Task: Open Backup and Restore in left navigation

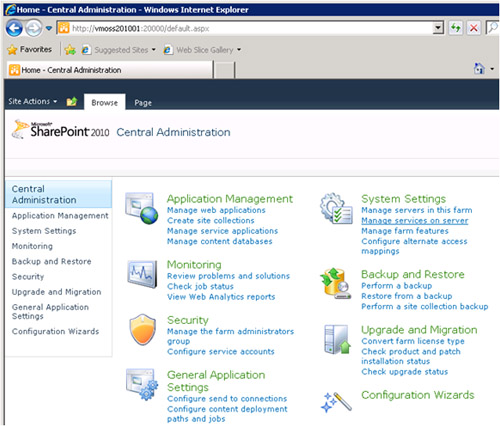Action: tap(51, 261)
